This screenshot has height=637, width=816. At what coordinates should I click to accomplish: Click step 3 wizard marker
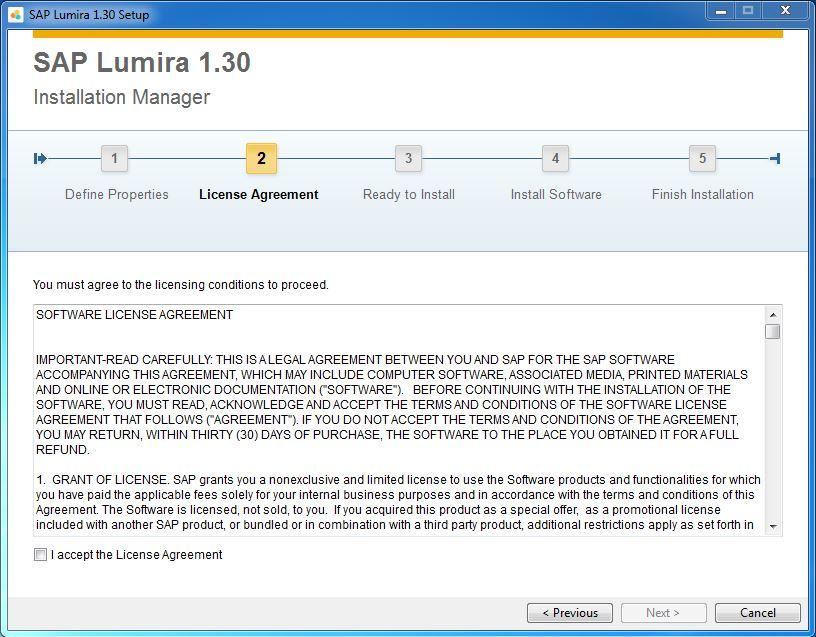point(409,158)
